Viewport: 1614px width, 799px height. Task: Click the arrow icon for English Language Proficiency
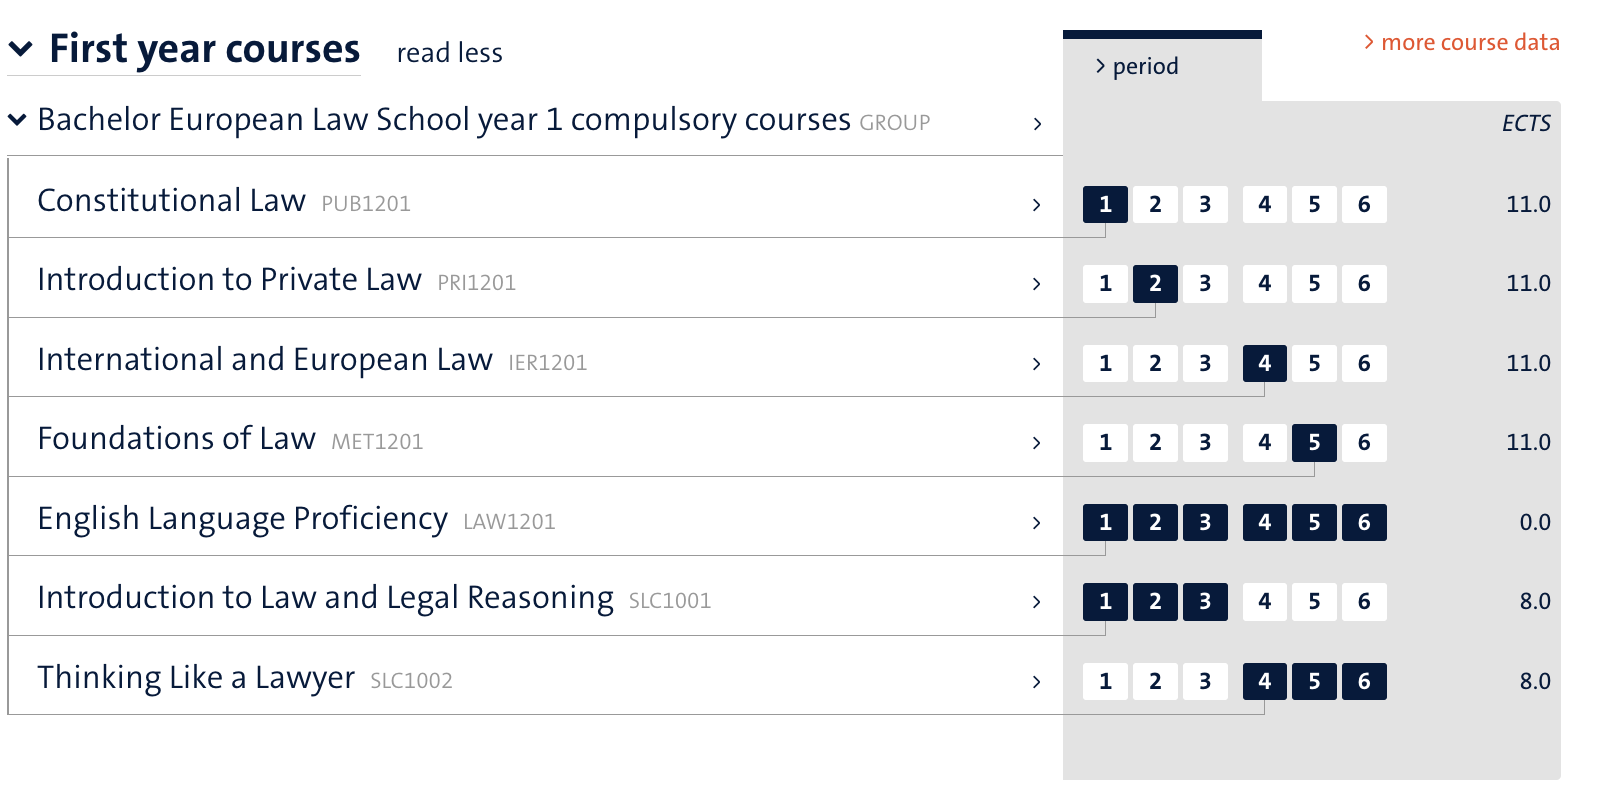coord(1037,523)
